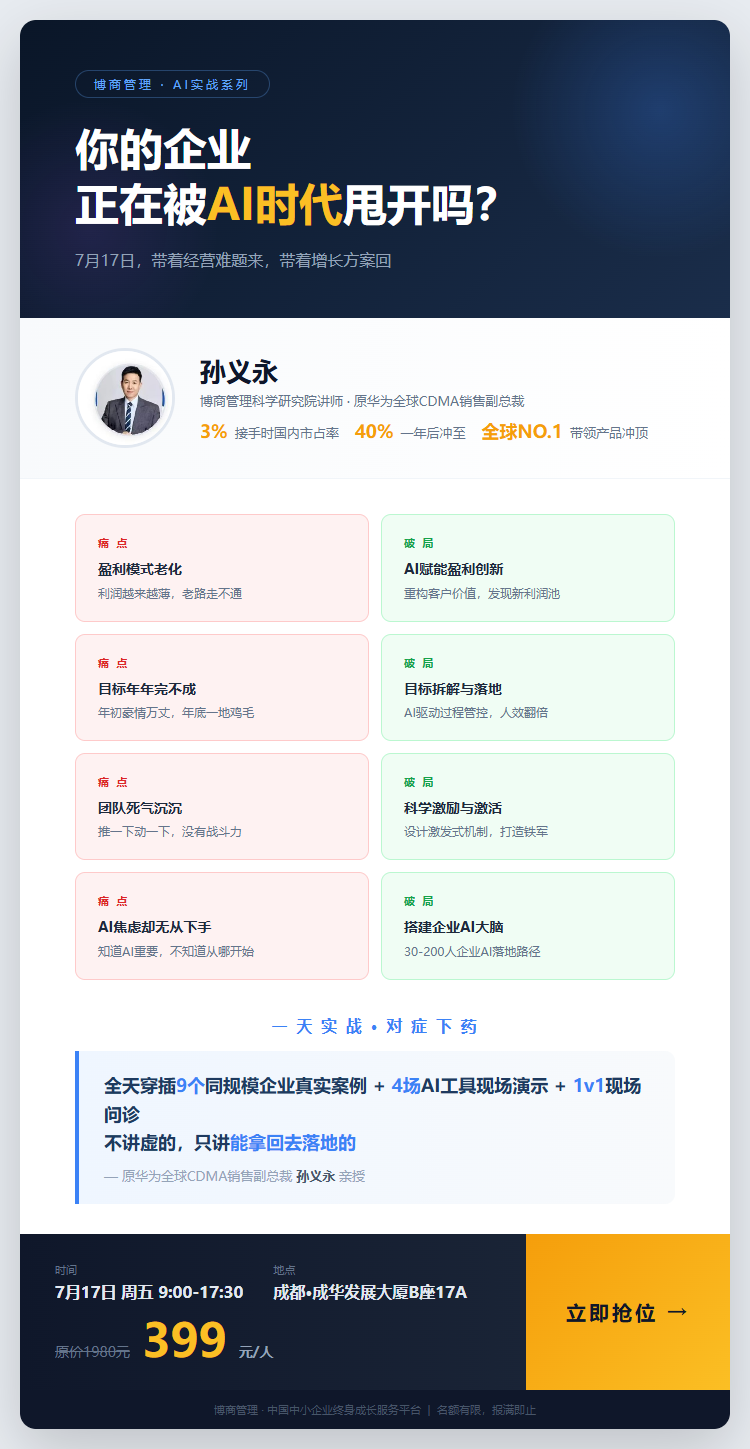Open the 搭建企业AI大脑 card
Image resolution: width=750 pixels, height=1449 pixels.
[x=528, y=926]
